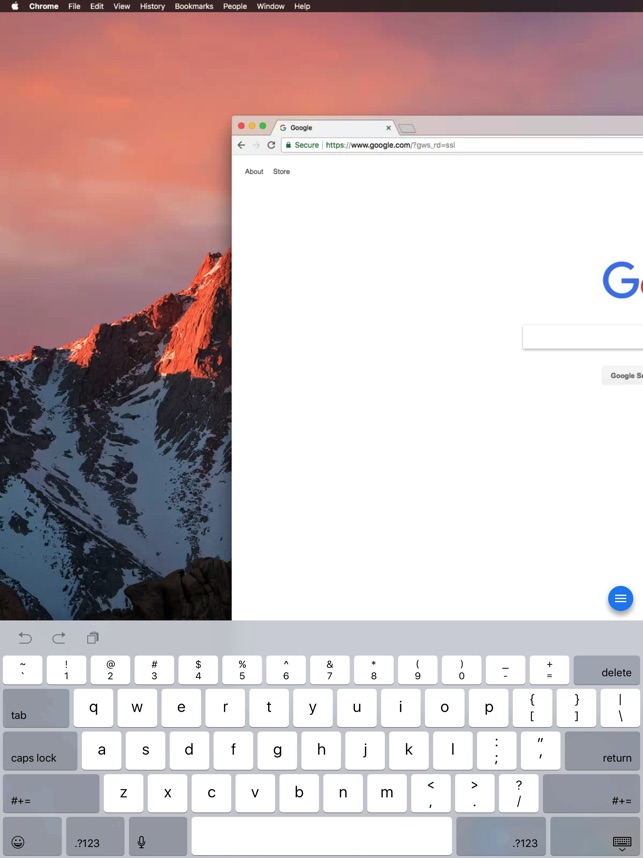Tap the right .?123 key
Image resolution: width=643 pixels, height=858 pixels.
[501, 837]
